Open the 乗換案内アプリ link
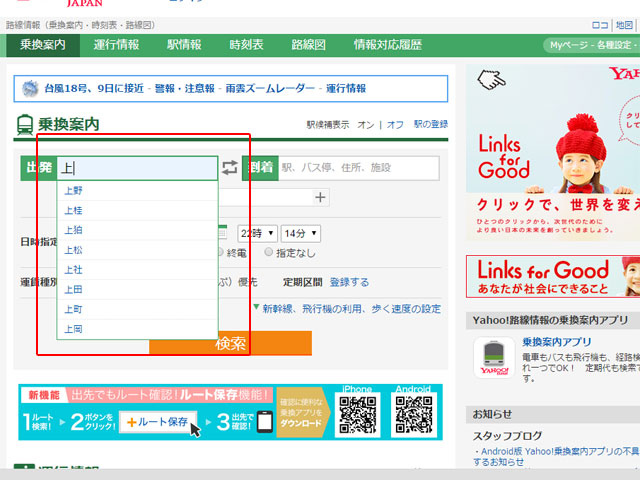 click(x=557, y=342)
